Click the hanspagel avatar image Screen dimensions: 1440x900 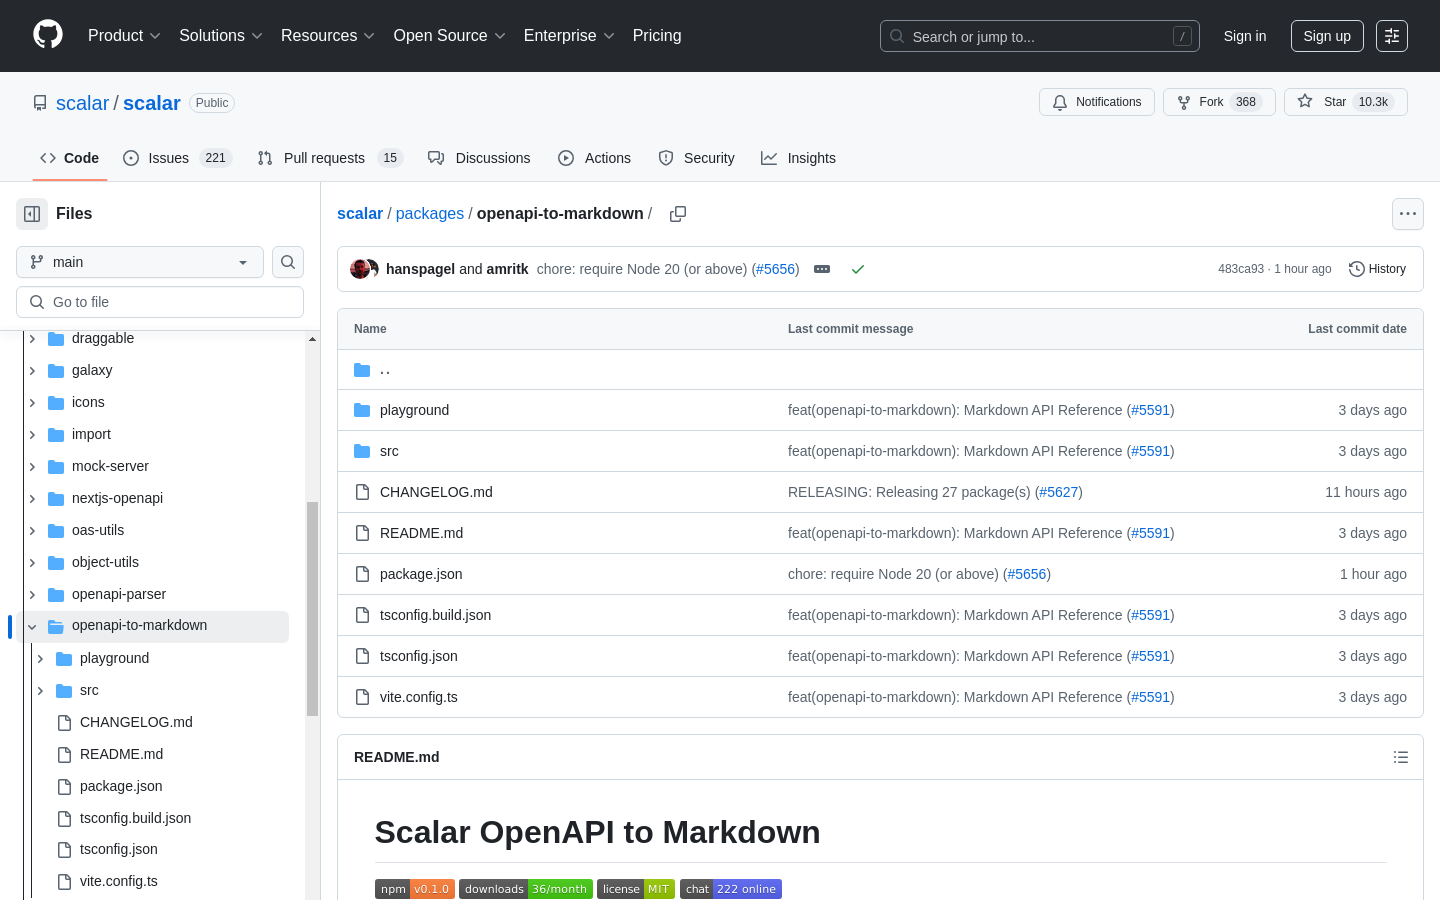point(359,269)
